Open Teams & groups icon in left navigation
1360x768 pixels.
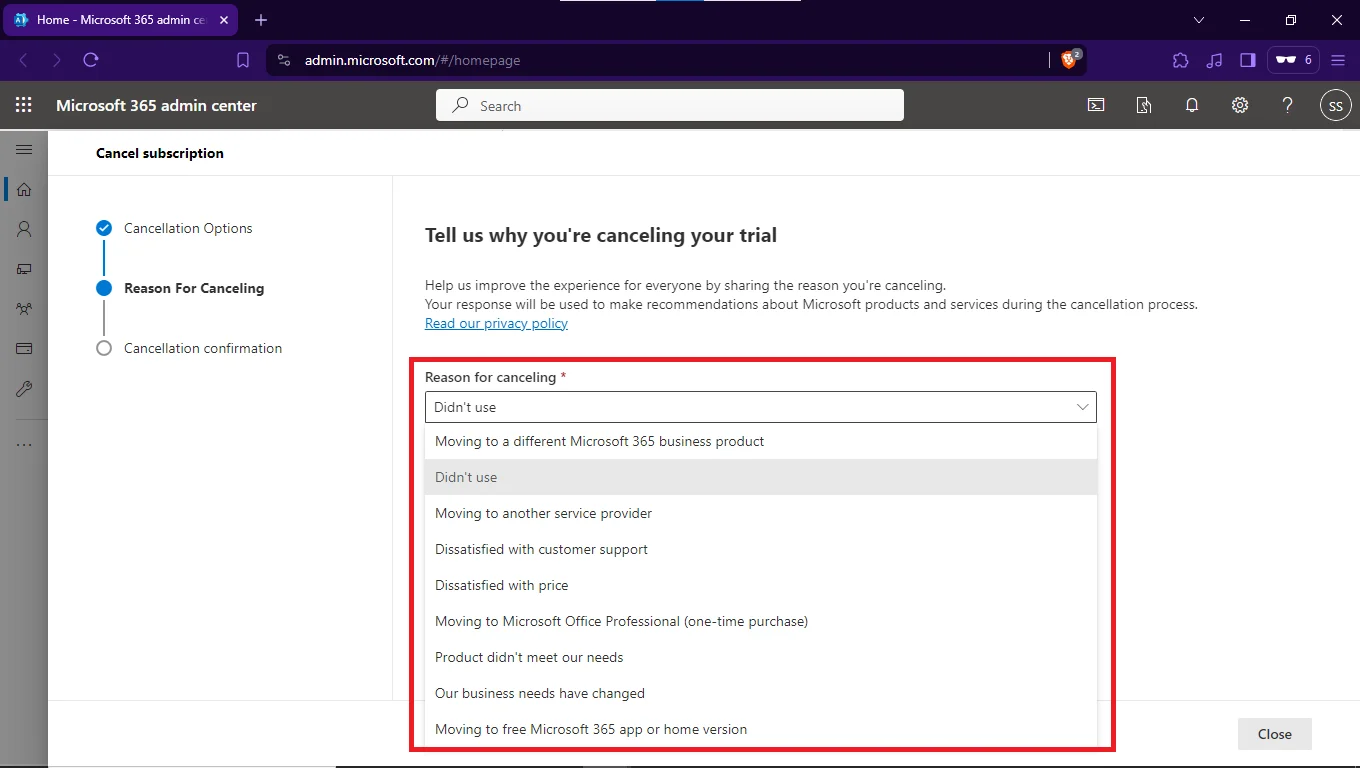(x=24, y=309)
